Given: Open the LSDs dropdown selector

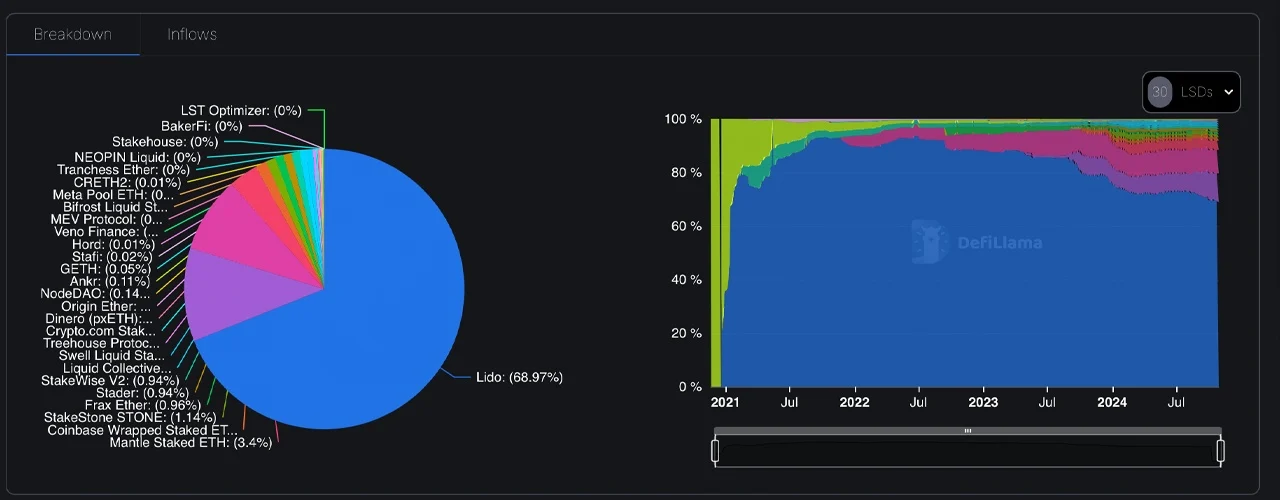Looking at the screenshot, I should (x=1191, y=92).
